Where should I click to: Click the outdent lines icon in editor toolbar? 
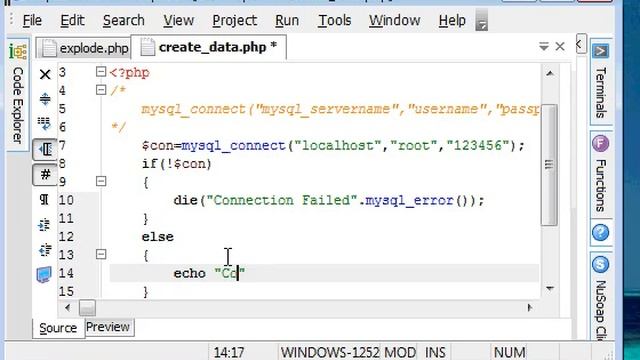tap(44, 250)
